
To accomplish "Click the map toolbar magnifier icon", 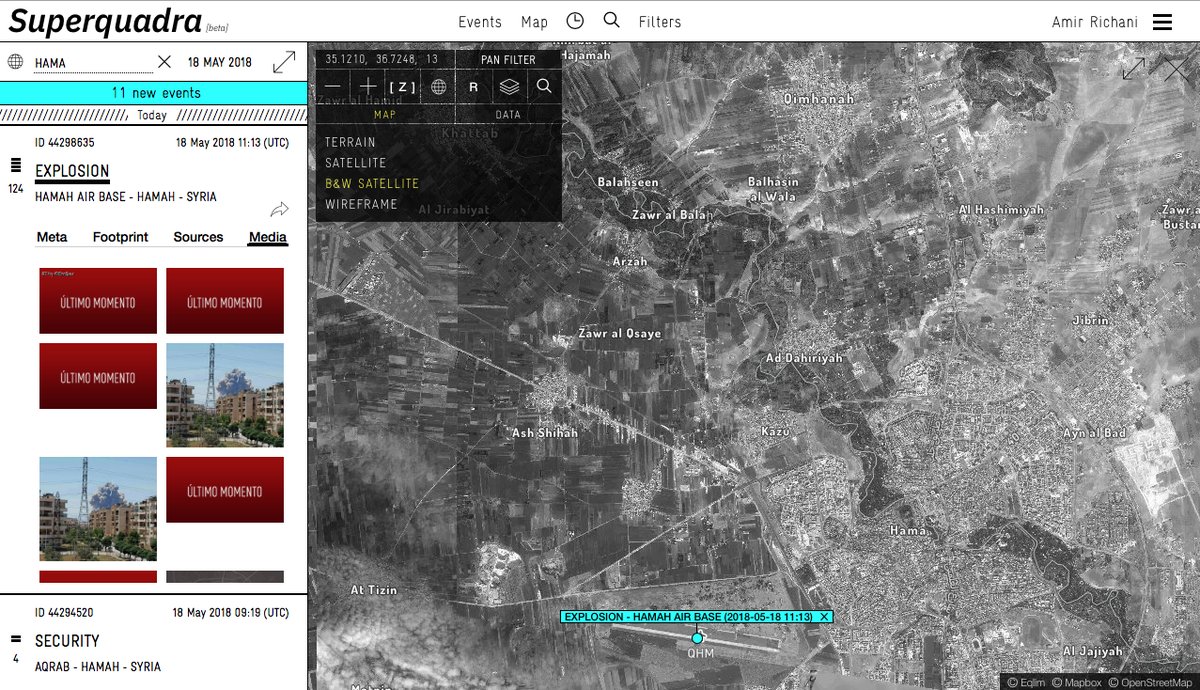I will [x=544, y=87].
